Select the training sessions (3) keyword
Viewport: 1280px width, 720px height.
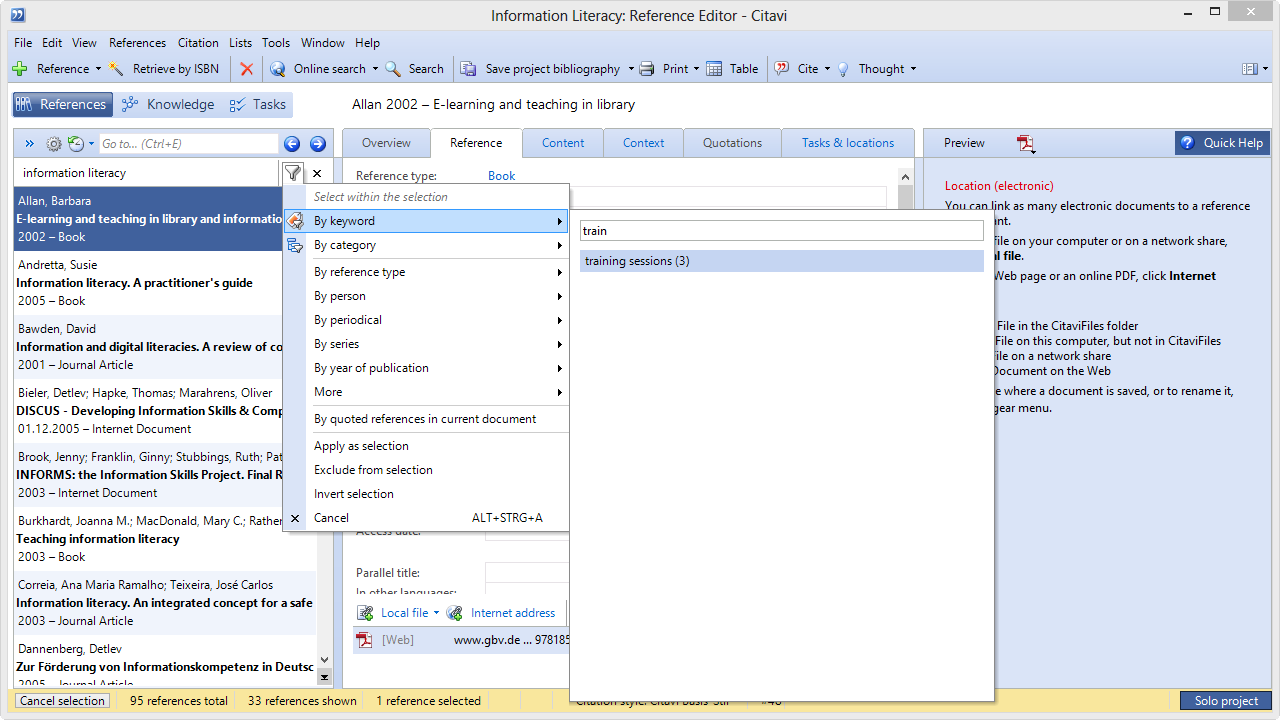tap(782, 261)
